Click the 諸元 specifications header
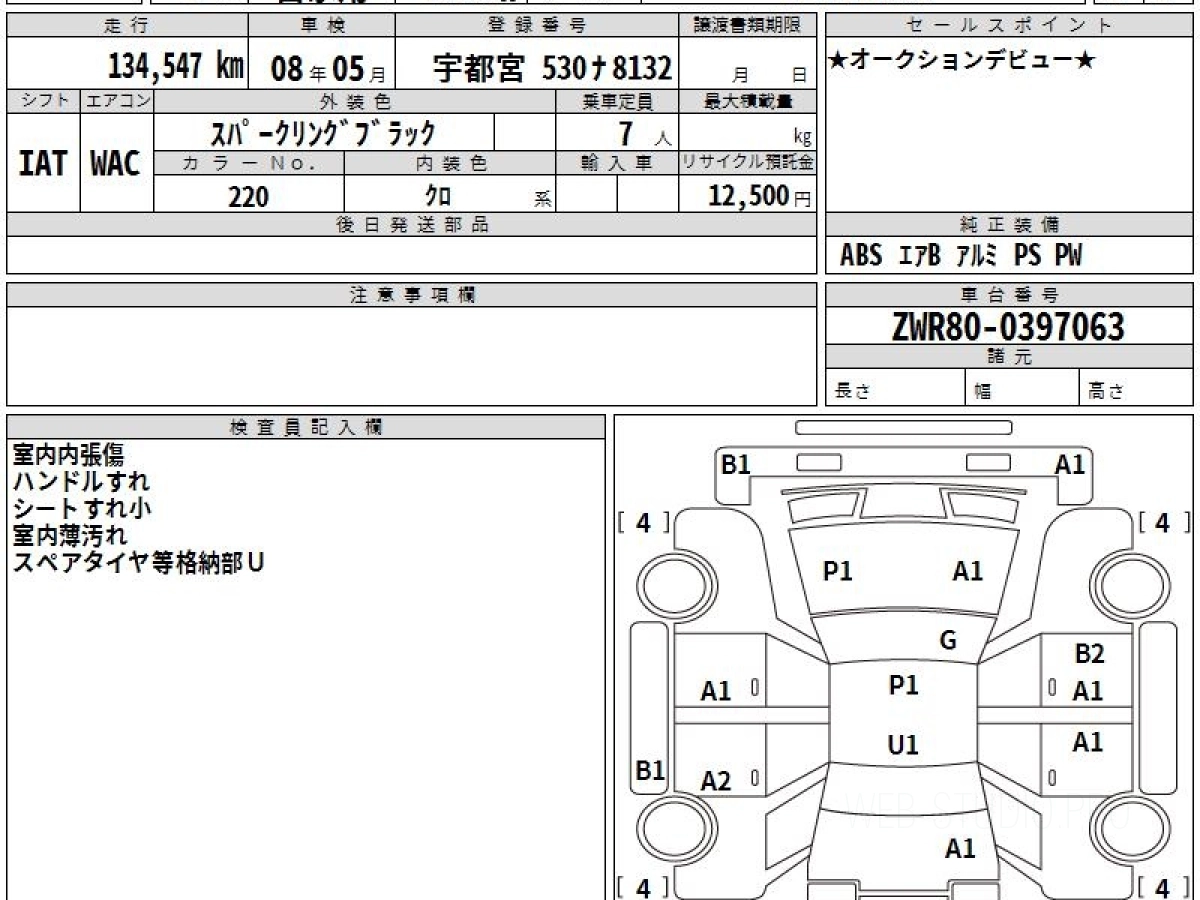This screenshot has width=1200, height=900. [1009, 357]
